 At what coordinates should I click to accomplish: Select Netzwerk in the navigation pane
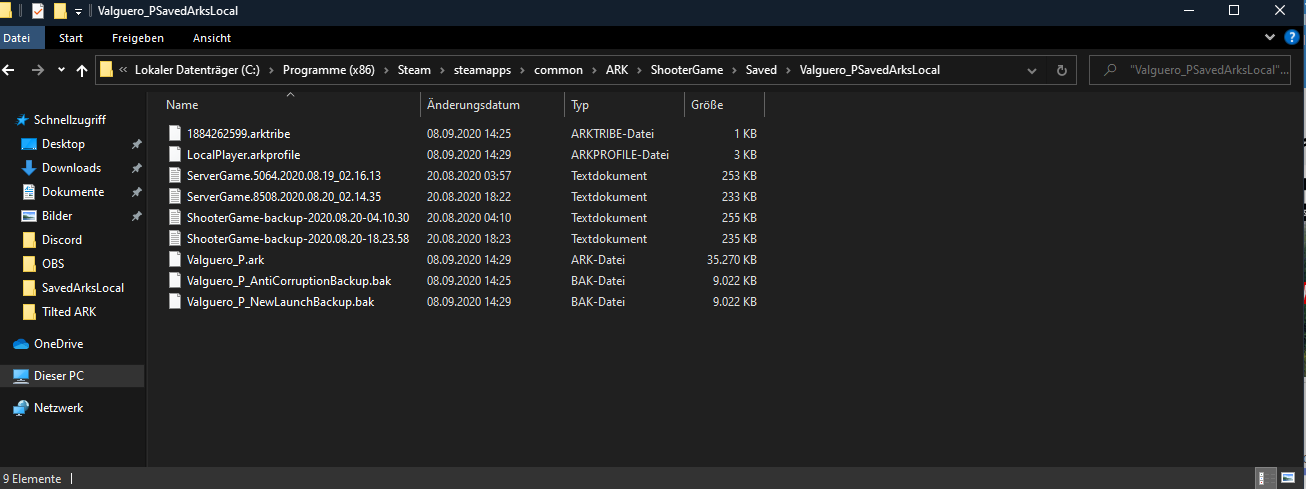pyautogui.click(x=59, y=408)
